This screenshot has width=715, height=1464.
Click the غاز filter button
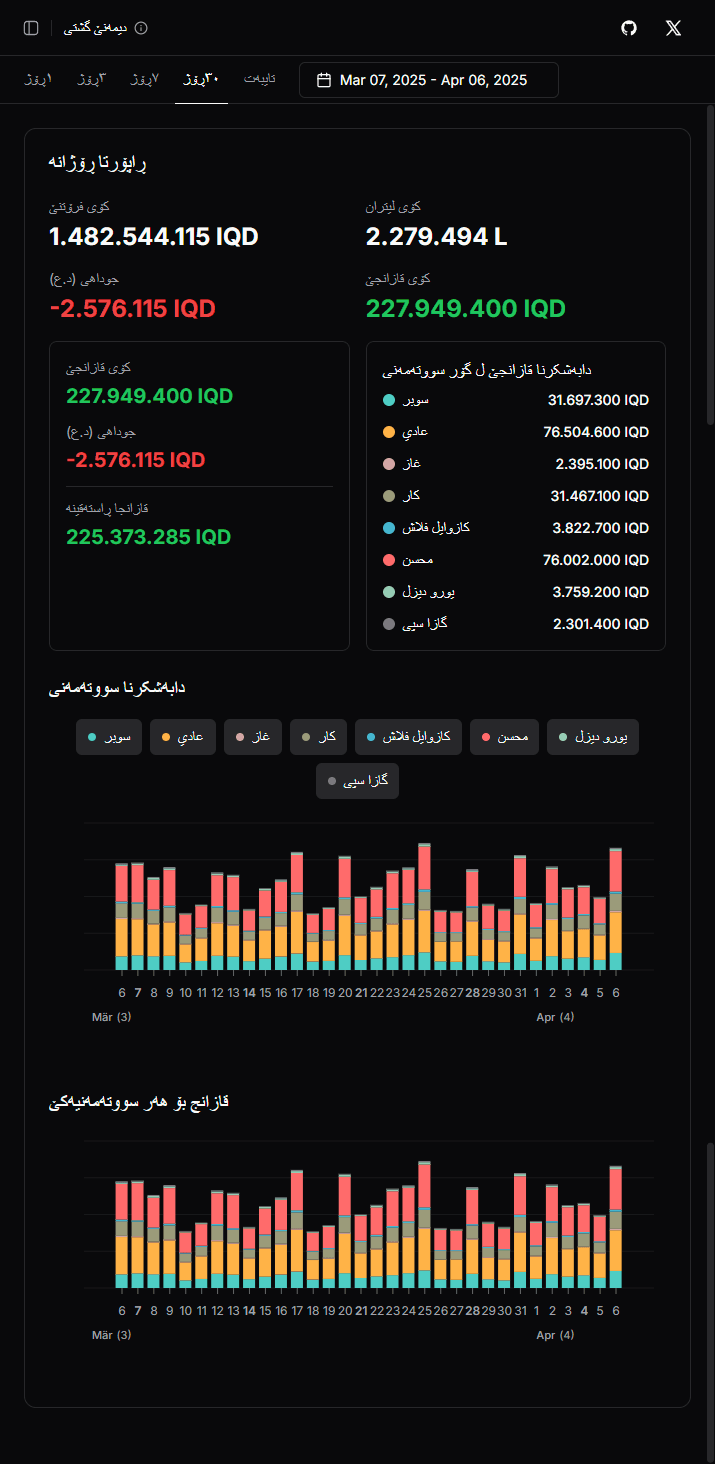click(x=253, y=737)
